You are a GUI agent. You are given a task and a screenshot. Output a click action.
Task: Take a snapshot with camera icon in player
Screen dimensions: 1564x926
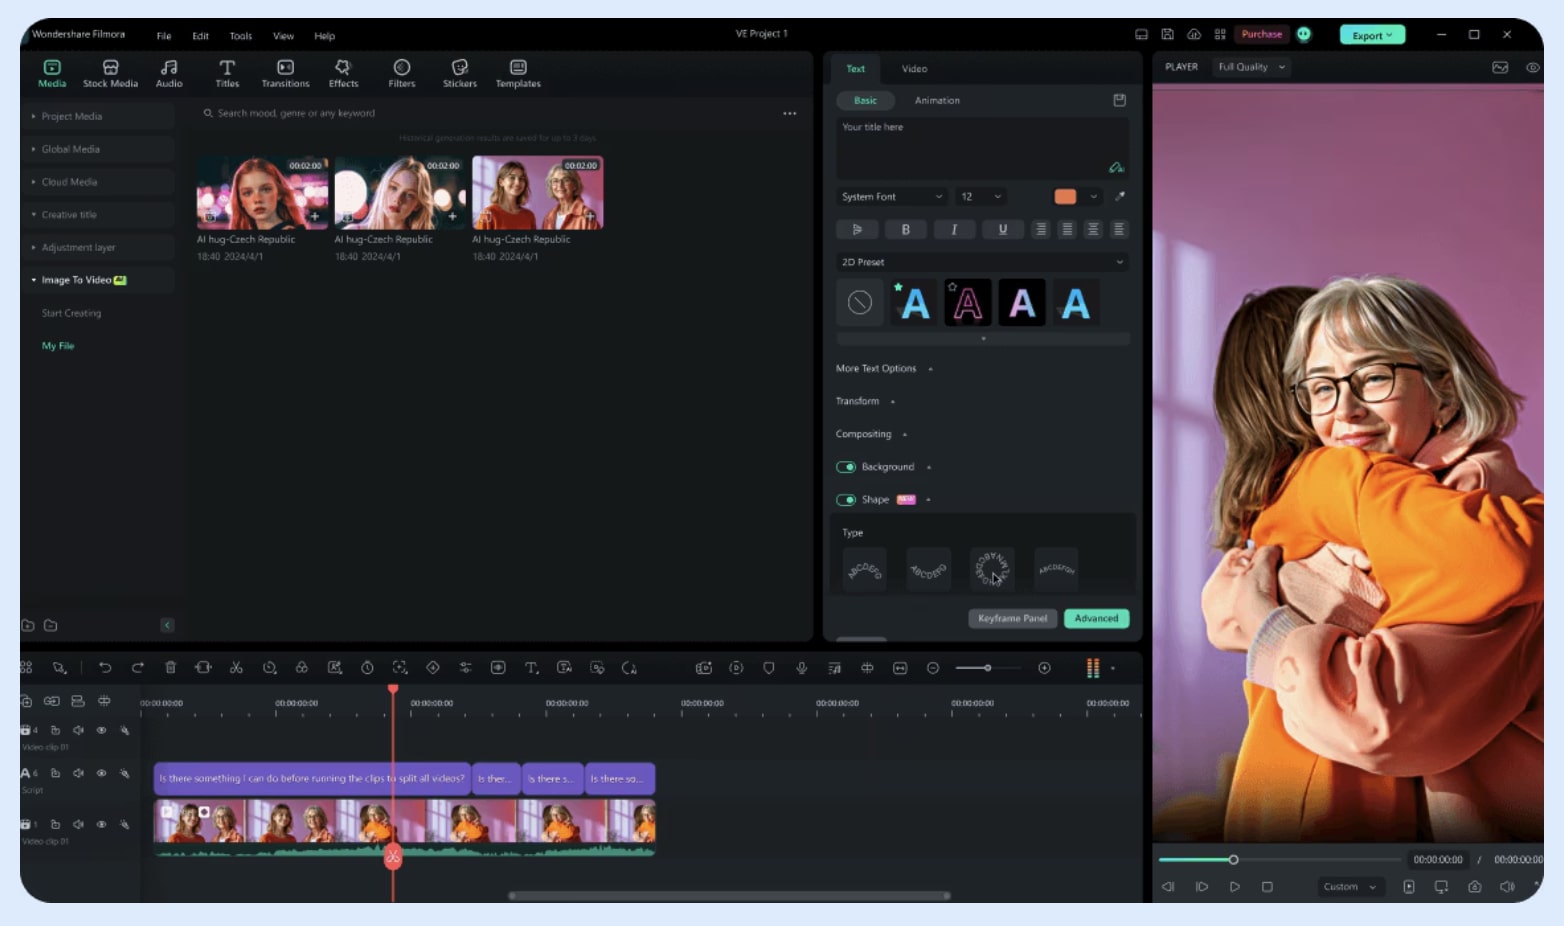tap(1474, 887)
